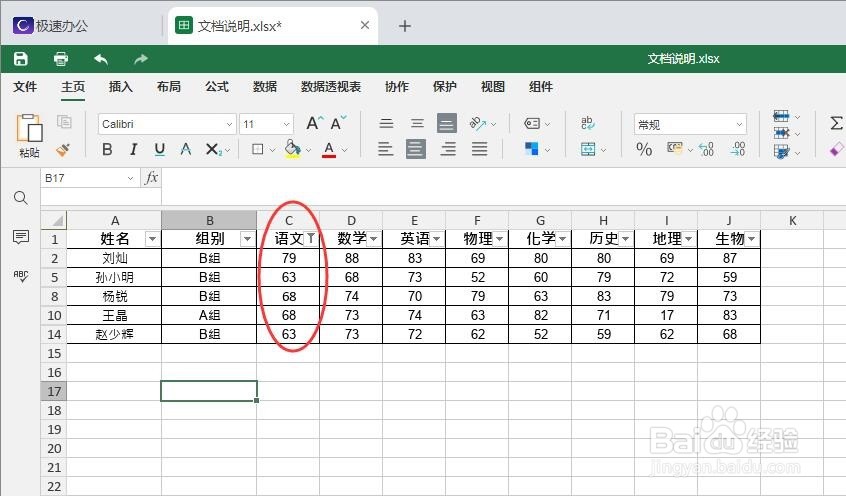Click the Borders icon
The image size is (846, 496).
[258, 150]
